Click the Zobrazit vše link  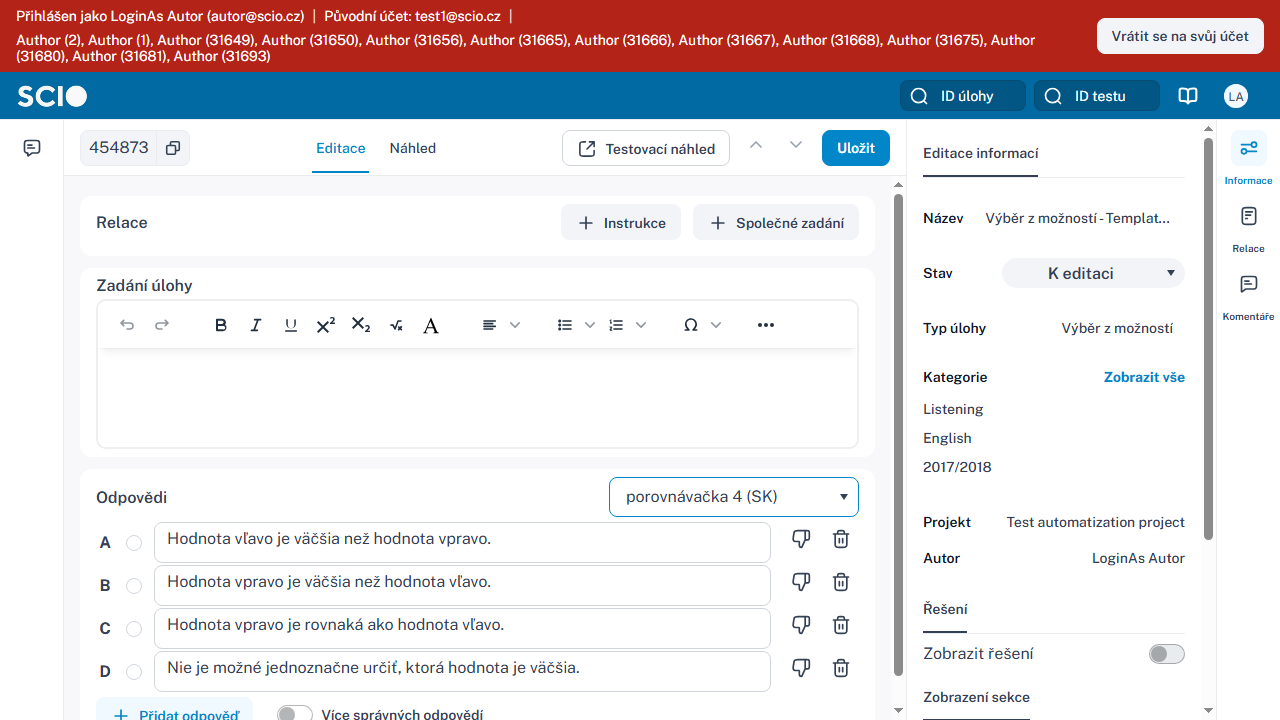(x=1144, y=377)
